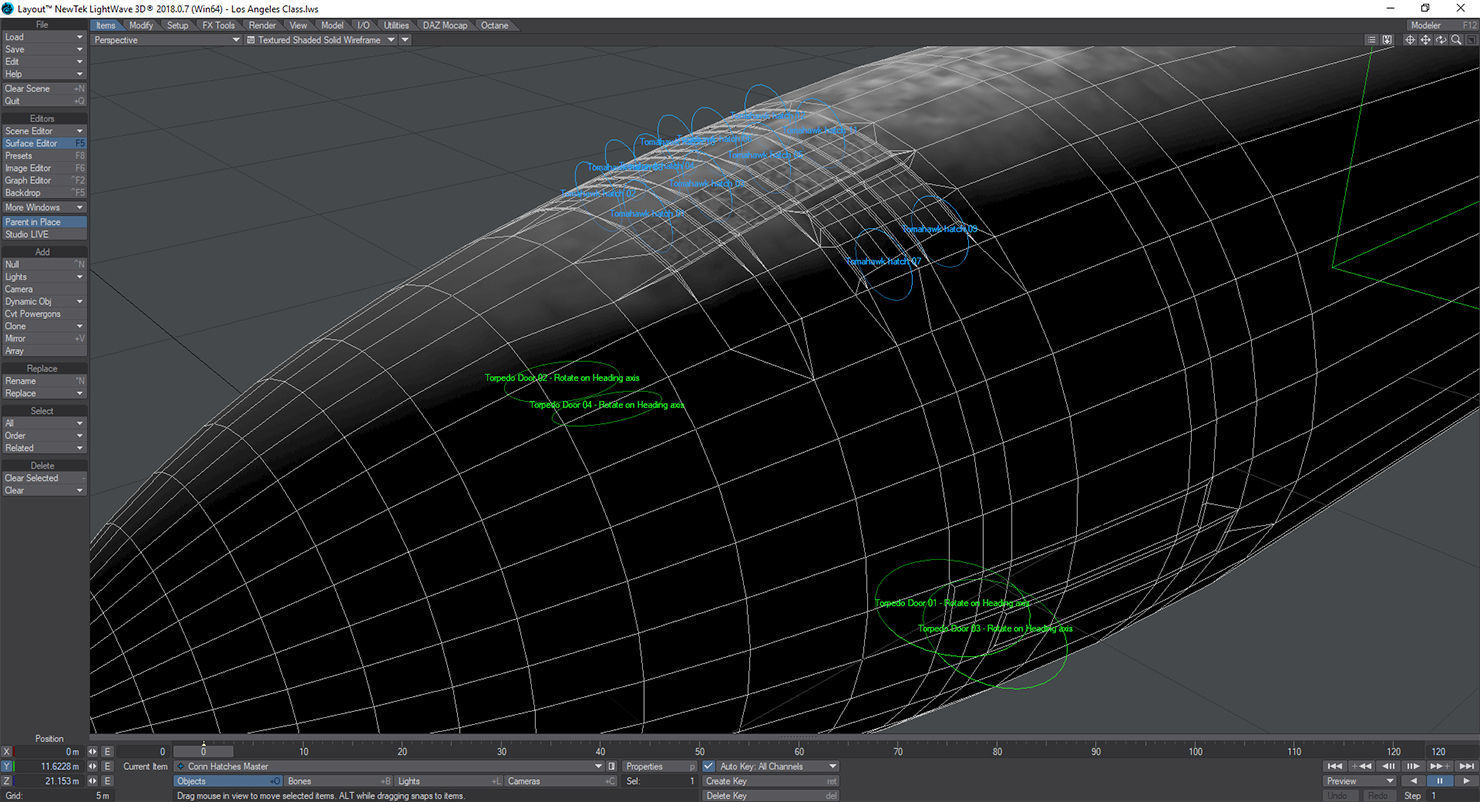Click the frame slider handle on the timeline
The image size is (1480, 802).
(203, 751)
